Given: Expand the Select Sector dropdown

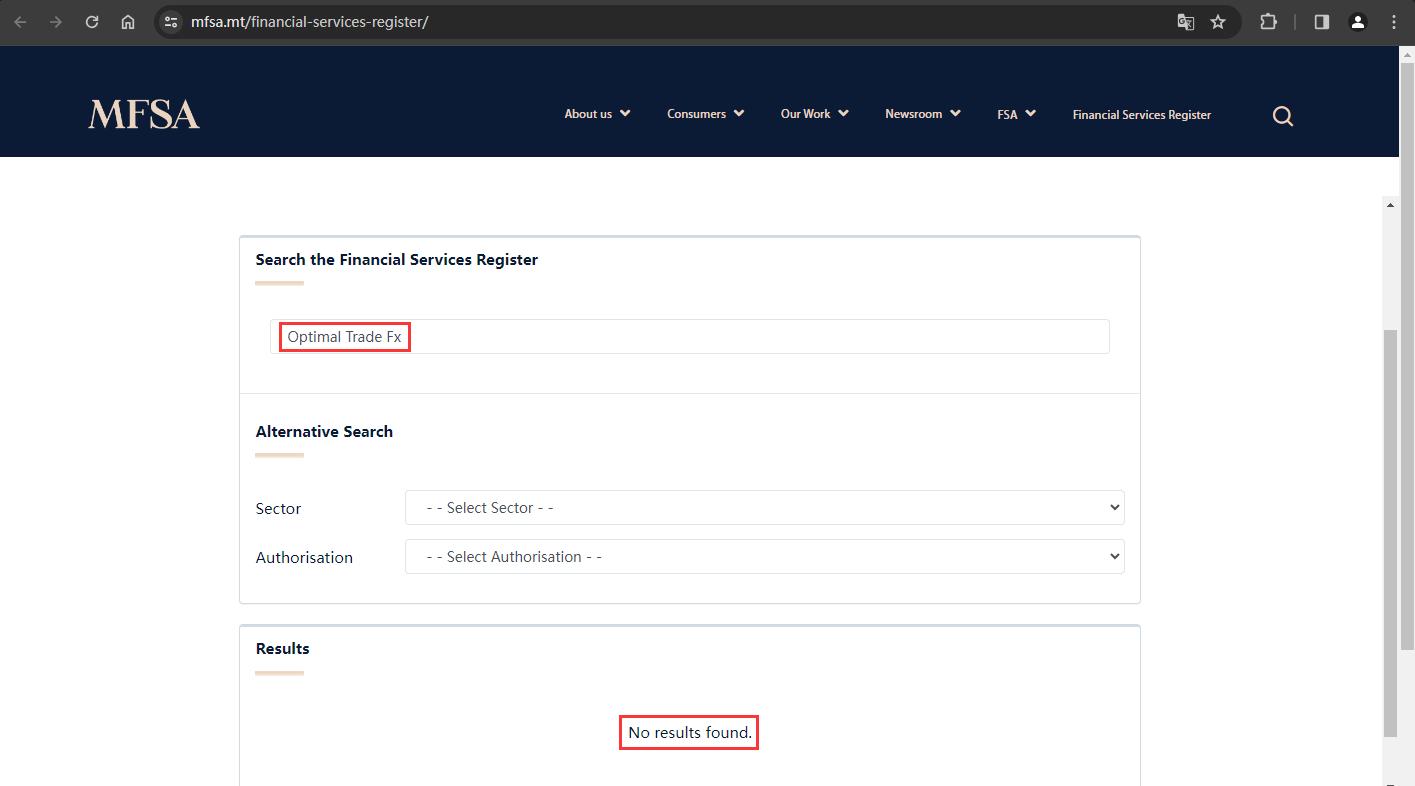Looking at the screenshot, I should [x=765, y=507].
